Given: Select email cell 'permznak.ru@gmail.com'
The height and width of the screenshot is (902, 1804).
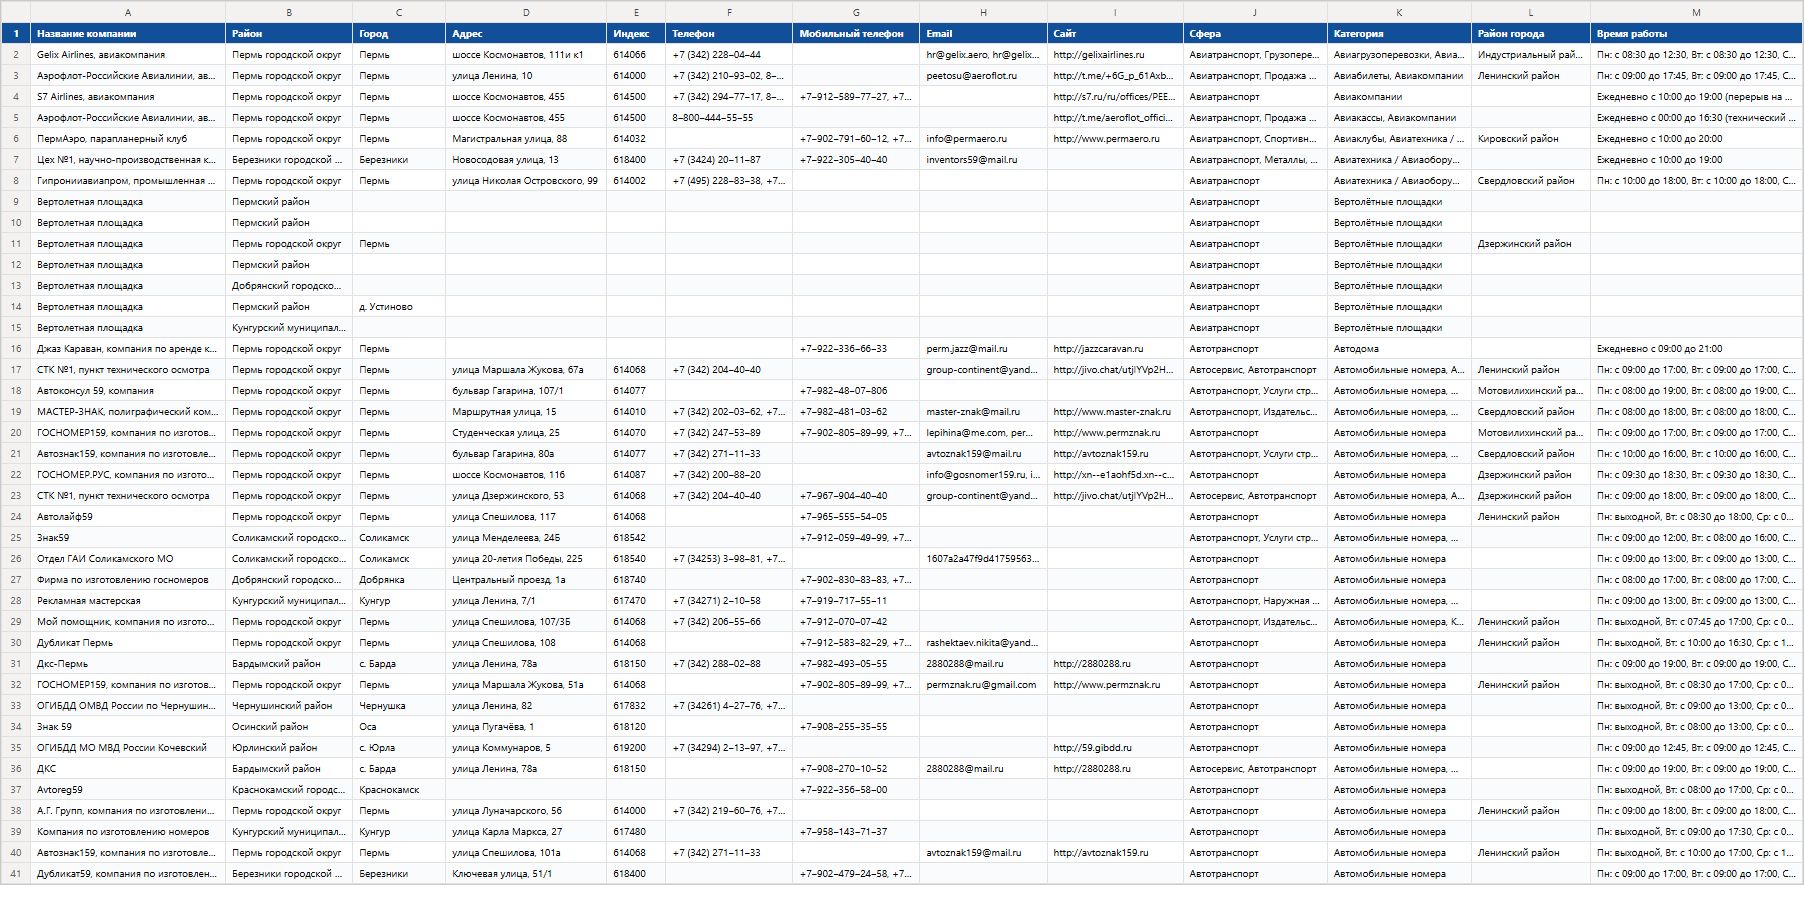Looking at the screenshot, I should pos(983,685).
